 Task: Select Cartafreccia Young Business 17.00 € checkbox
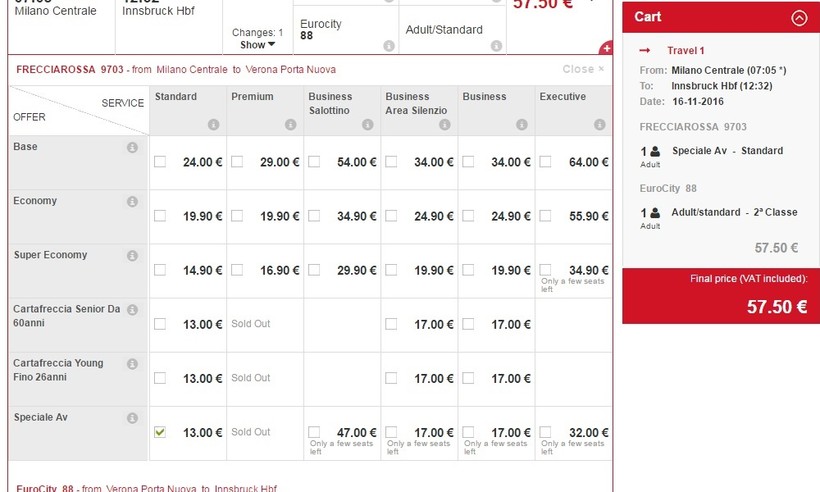pos(468,378)
